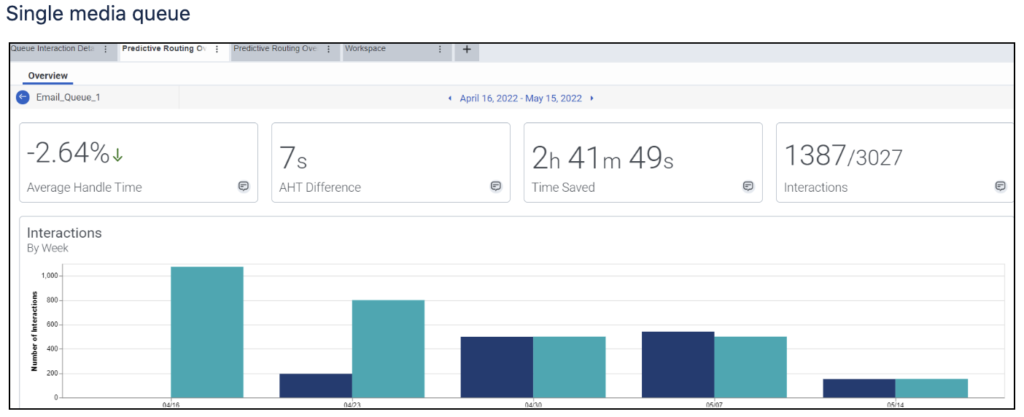
Task: Click the blue back arrow beside Email_Queue_1
Action: point(23,97)
